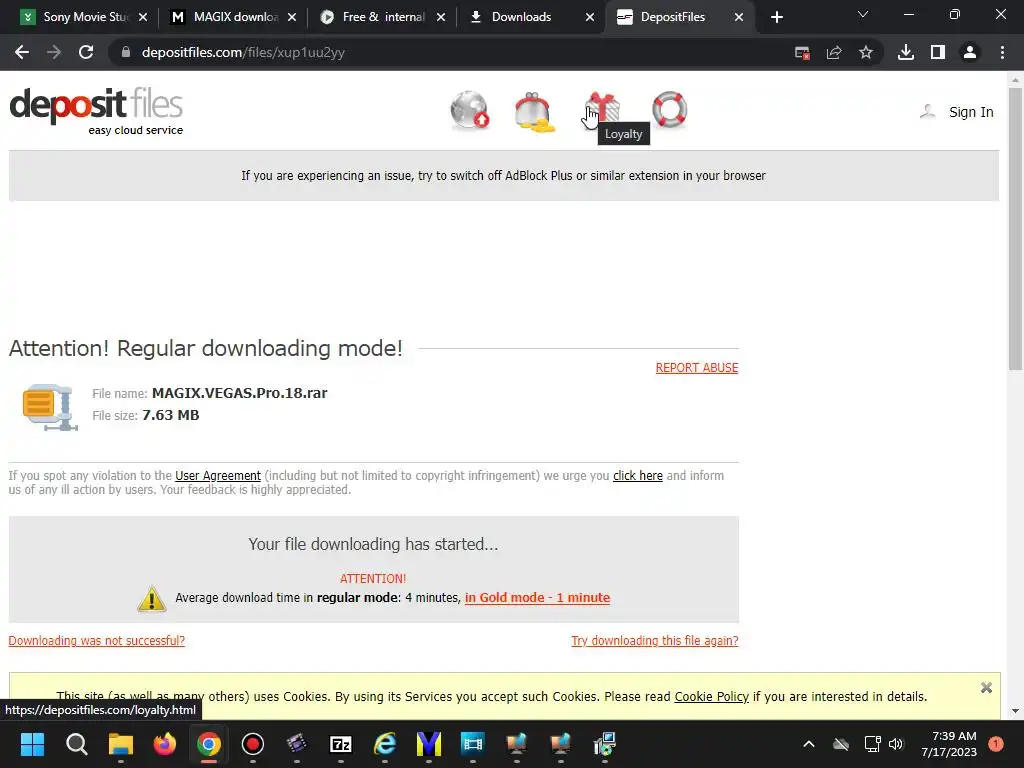Open Chrome profile icon

pos(970,52)
